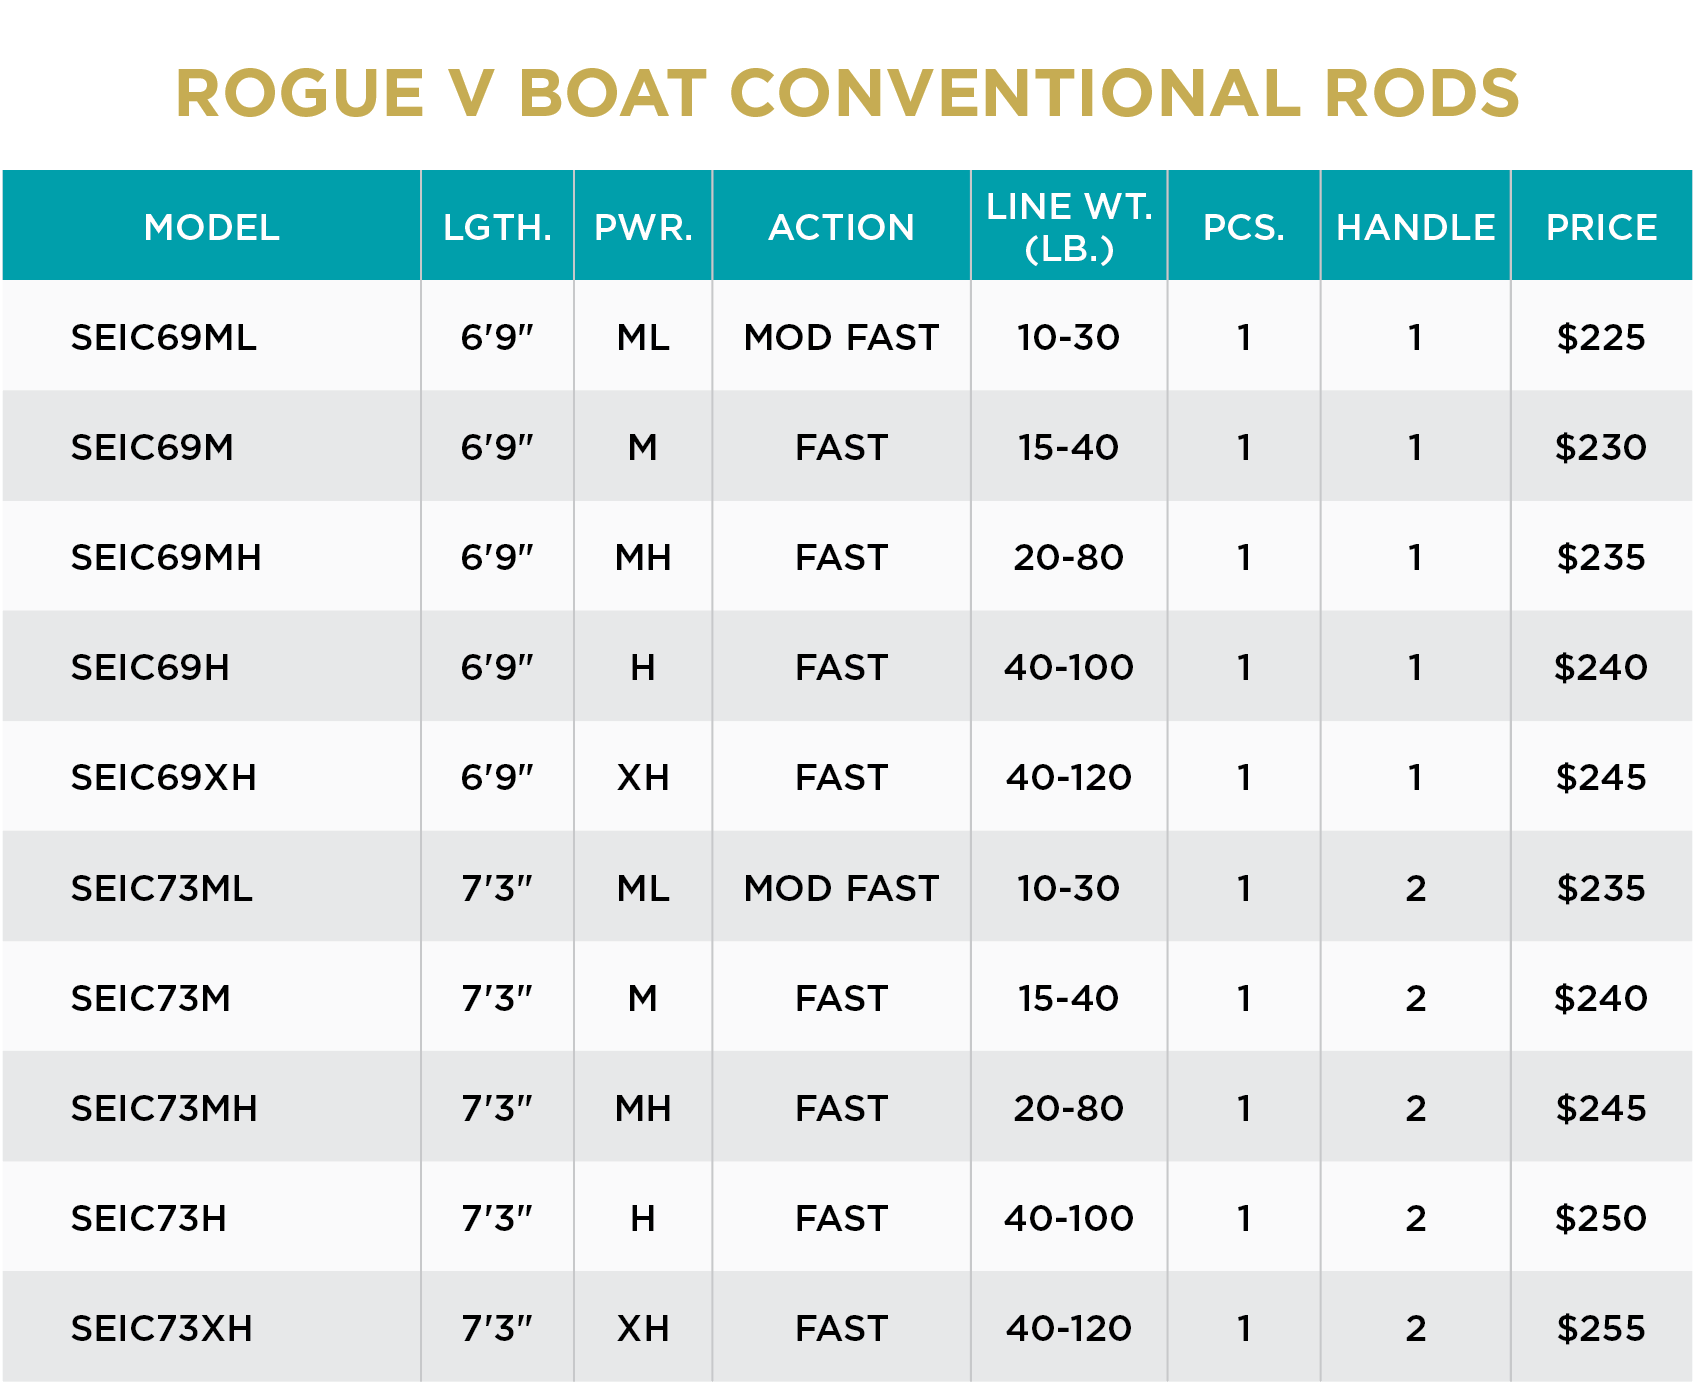Screen dimensions: 1696x1384
Task: Click the LINE WT. (LB.) header
Action: (x=1069, y=227)
